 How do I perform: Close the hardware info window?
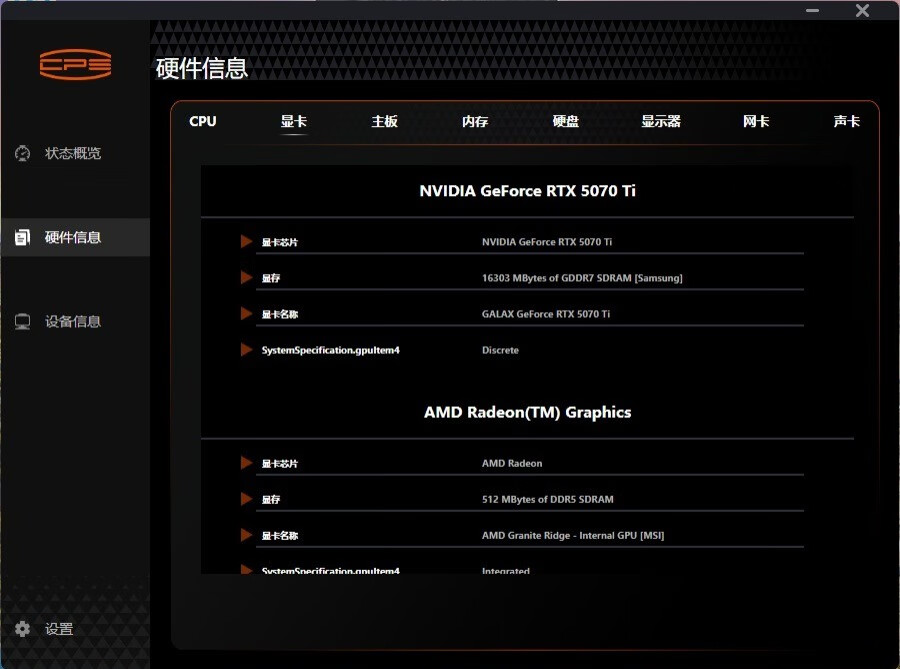coord(862,10)
